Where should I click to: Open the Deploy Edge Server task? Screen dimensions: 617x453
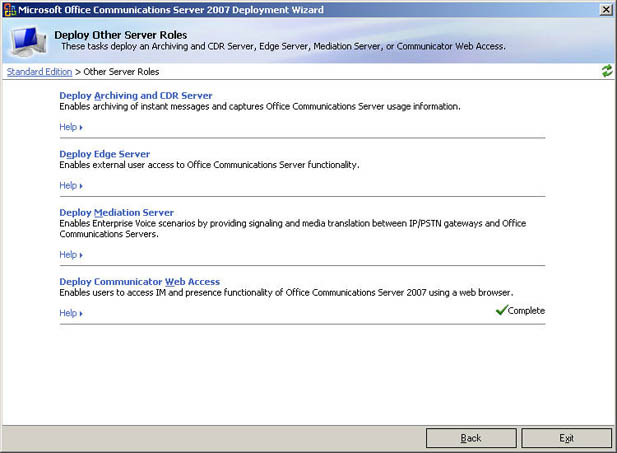(x=105, y=154)
